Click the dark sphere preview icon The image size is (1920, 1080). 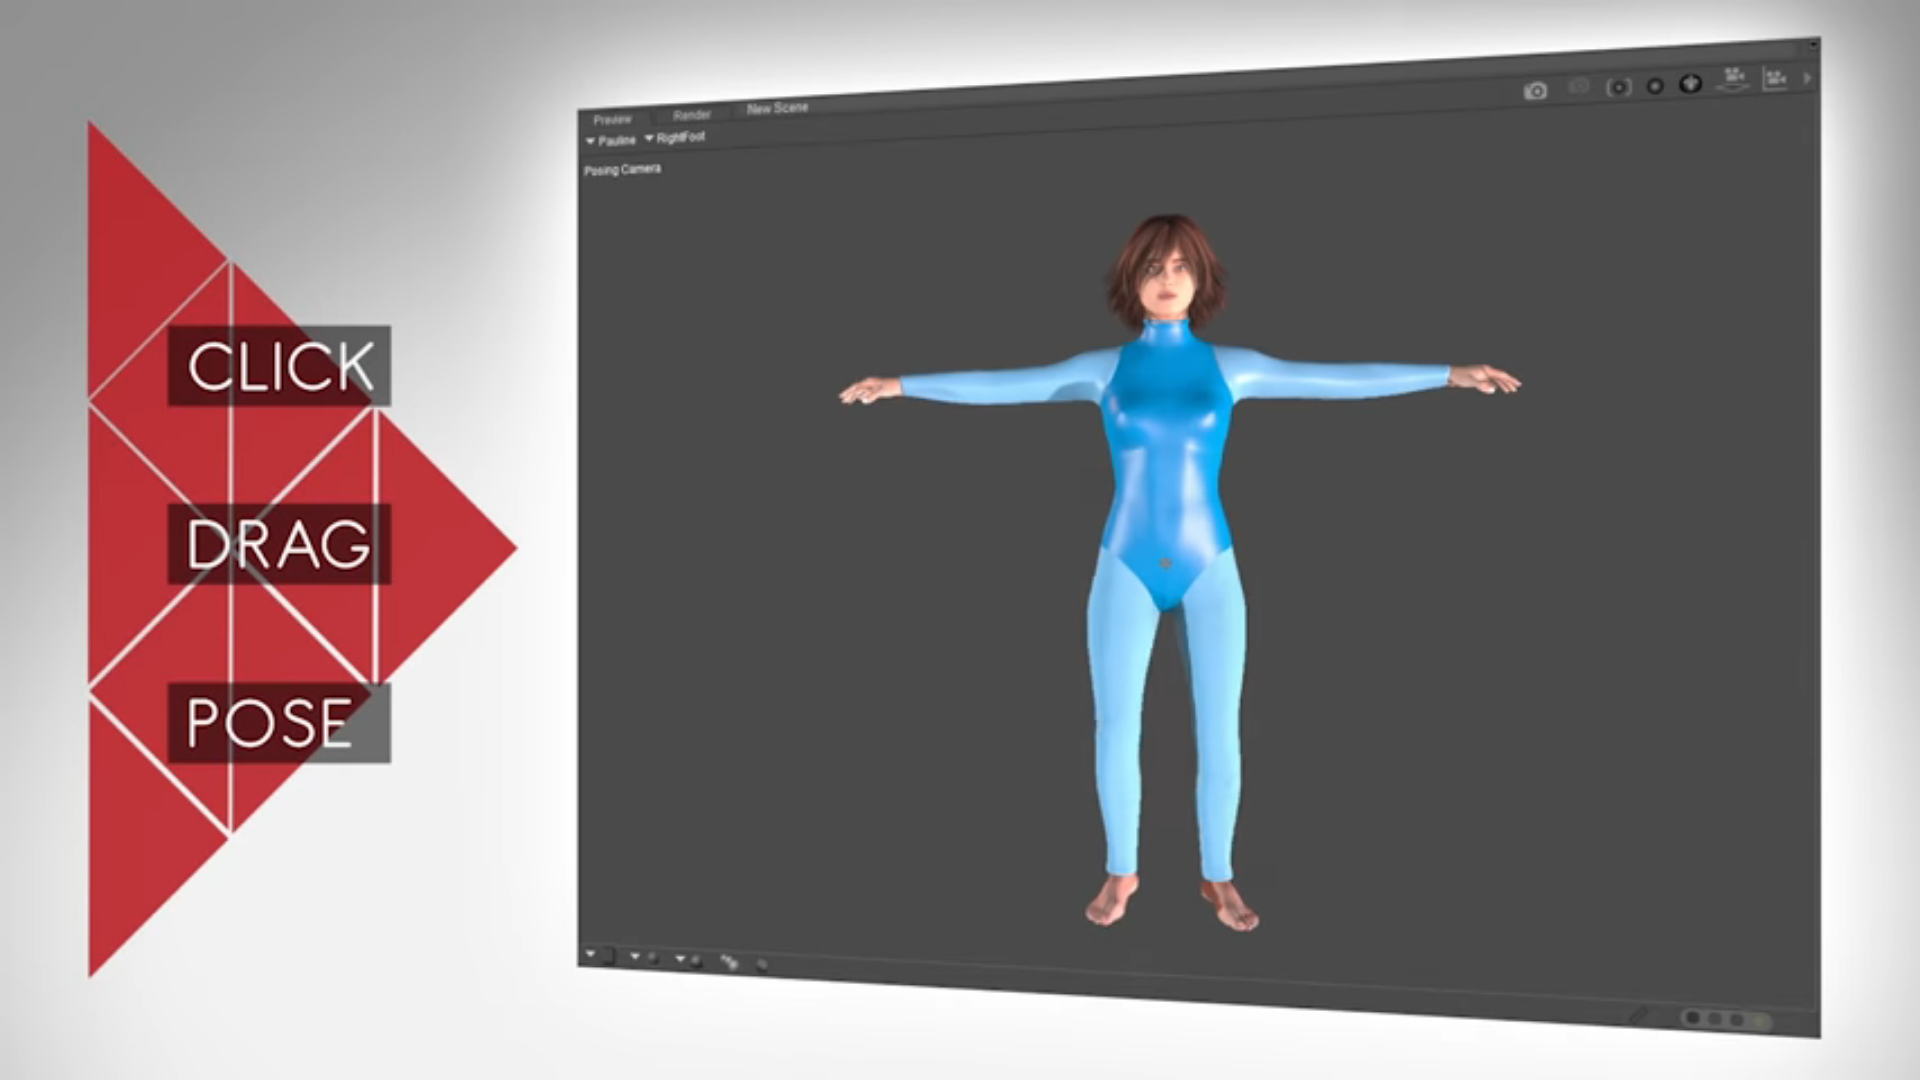[1691, 83]
